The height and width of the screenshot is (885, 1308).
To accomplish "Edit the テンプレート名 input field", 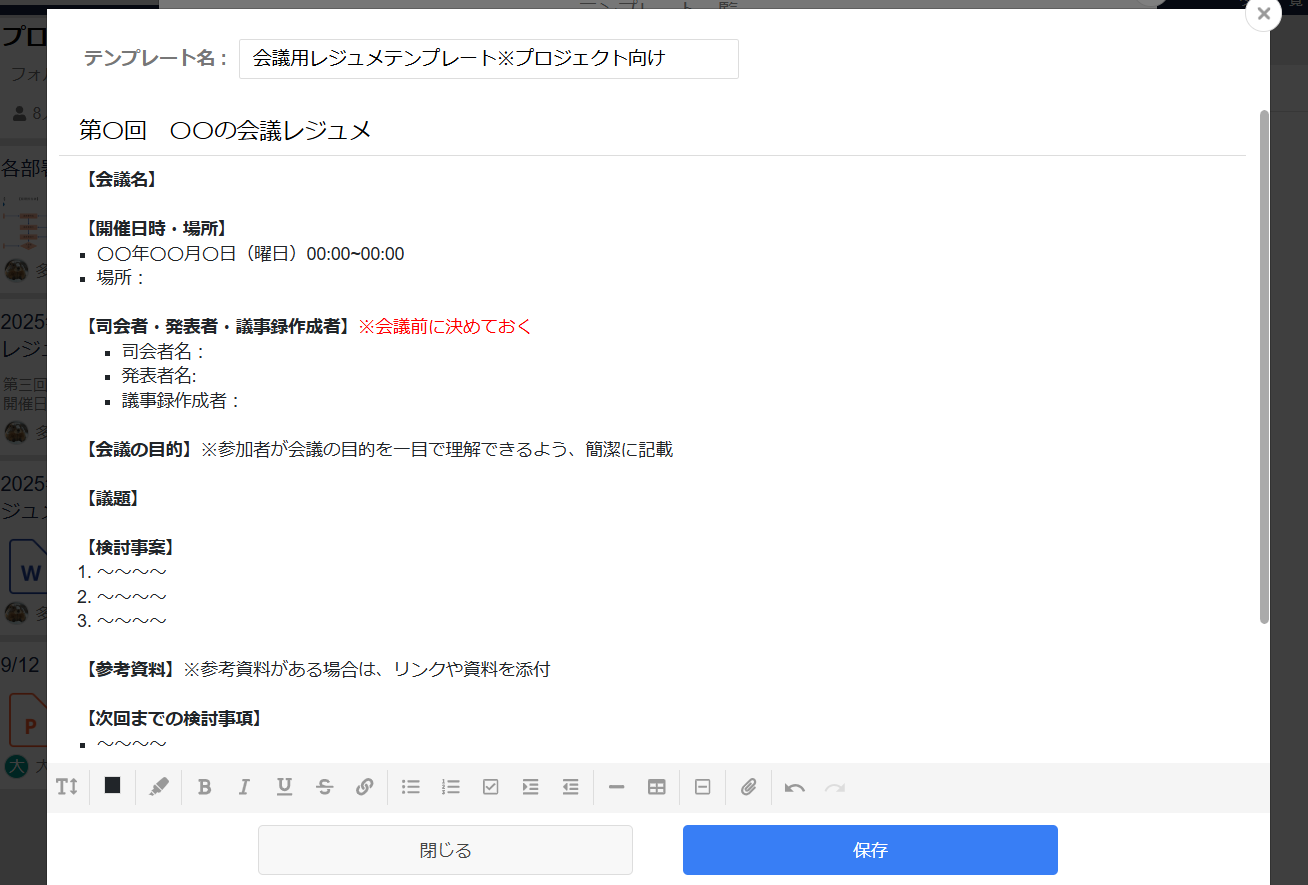I will (x=488, y=58).
